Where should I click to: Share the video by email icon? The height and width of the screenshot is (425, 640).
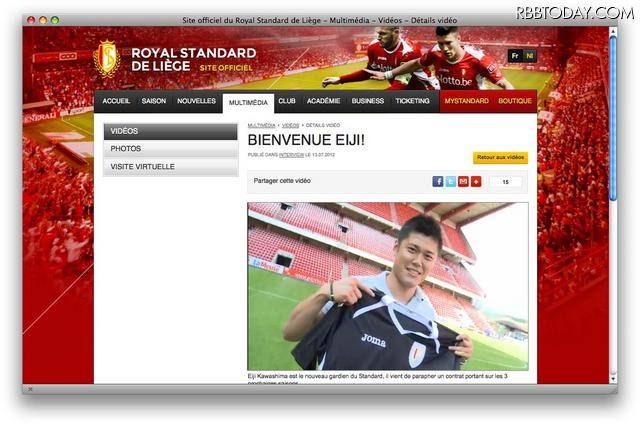point(463,181)
